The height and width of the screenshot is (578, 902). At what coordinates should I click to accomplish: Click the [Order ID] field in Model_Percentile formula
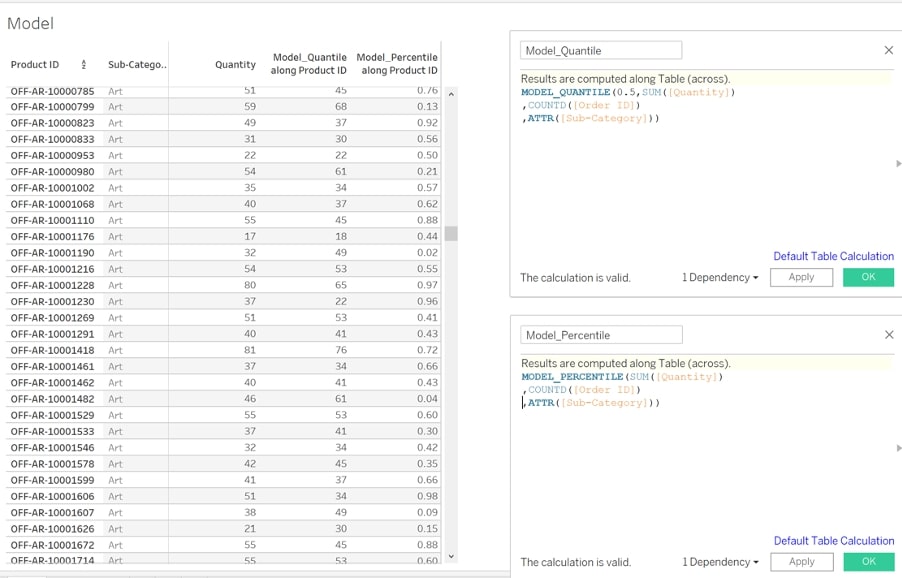(x=604, y=390)
